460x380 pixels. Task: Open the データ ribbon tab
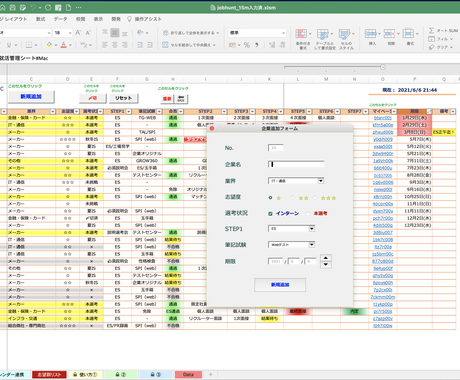click(x=61, y=19)
